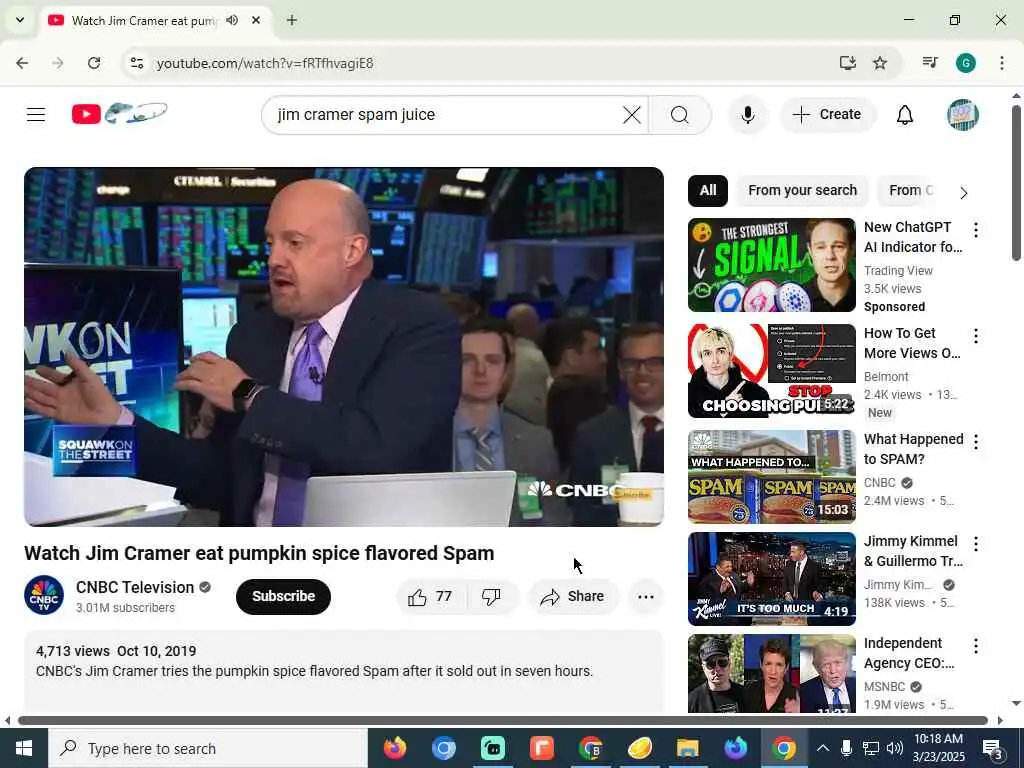The width and height of the screenshot is (1024, 768).
Task: Open Firefox from the taskbar
Action: (395, 748)
